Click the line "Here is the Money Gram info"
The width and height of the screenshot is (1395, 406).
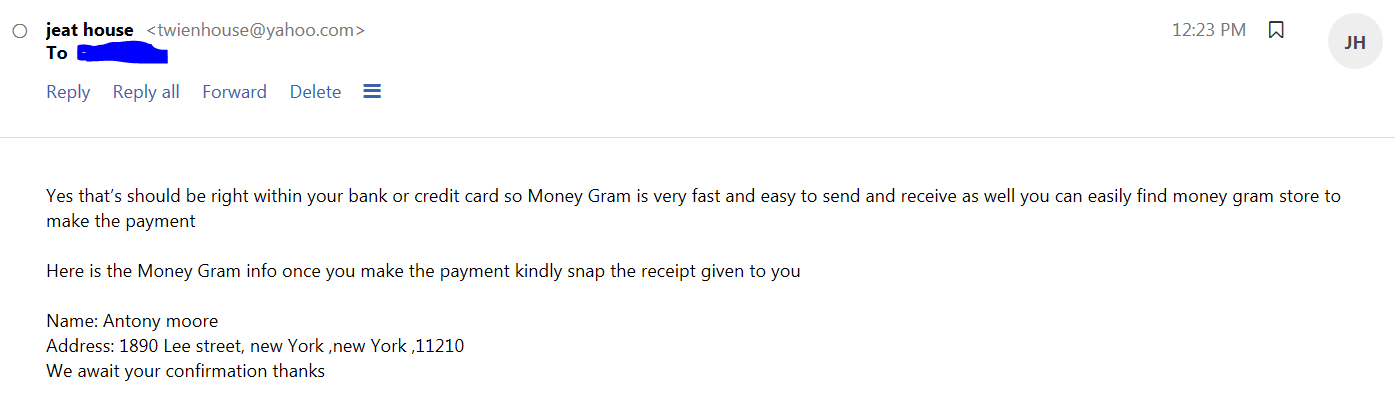[x=423, y=270]
